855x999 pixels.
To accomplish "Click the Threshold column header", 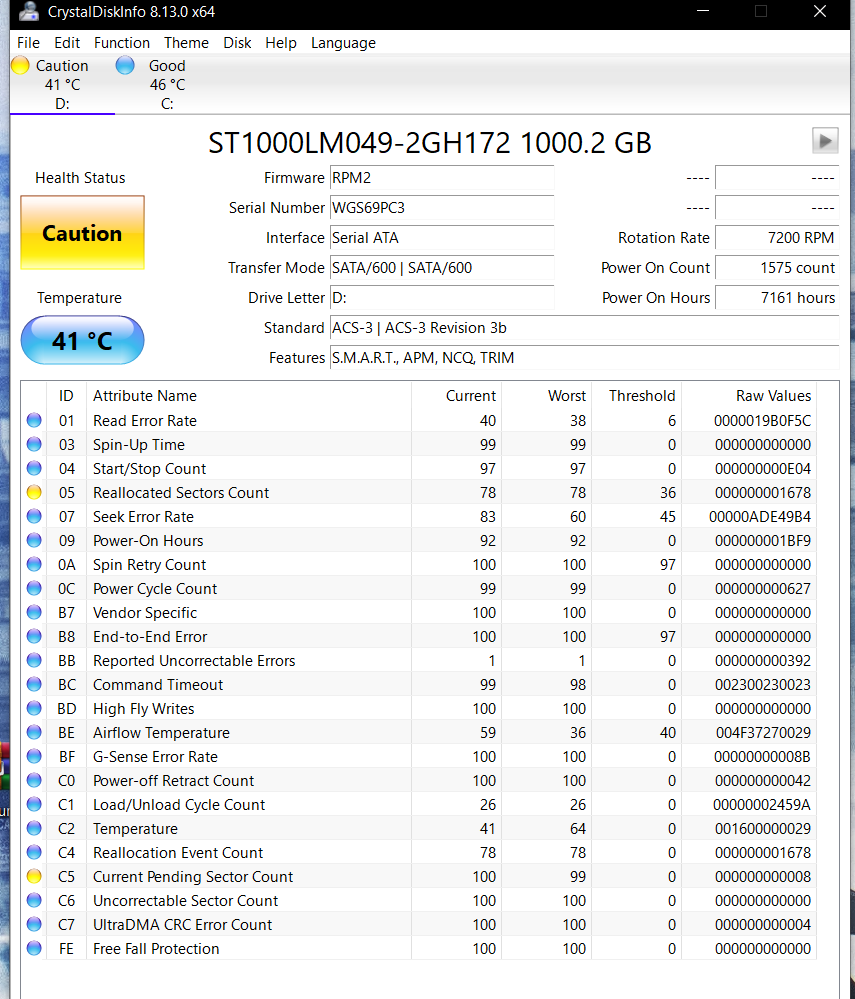I will tap(636, 396).
